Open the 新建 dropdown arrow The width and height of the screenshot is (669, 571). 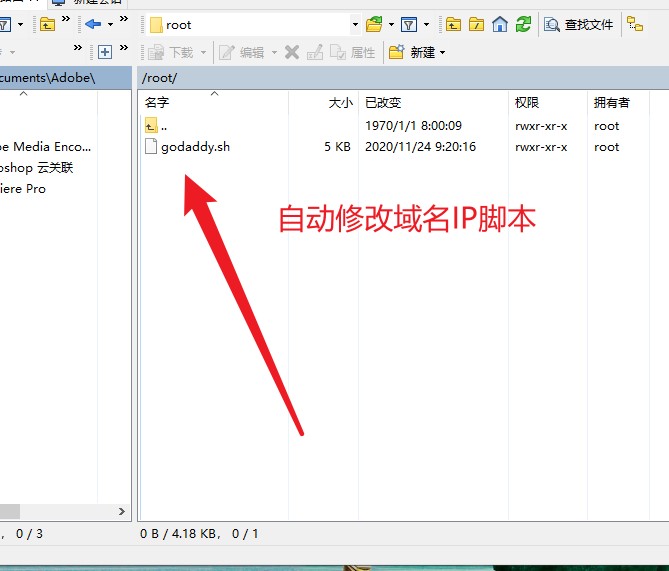click(442, 52)
